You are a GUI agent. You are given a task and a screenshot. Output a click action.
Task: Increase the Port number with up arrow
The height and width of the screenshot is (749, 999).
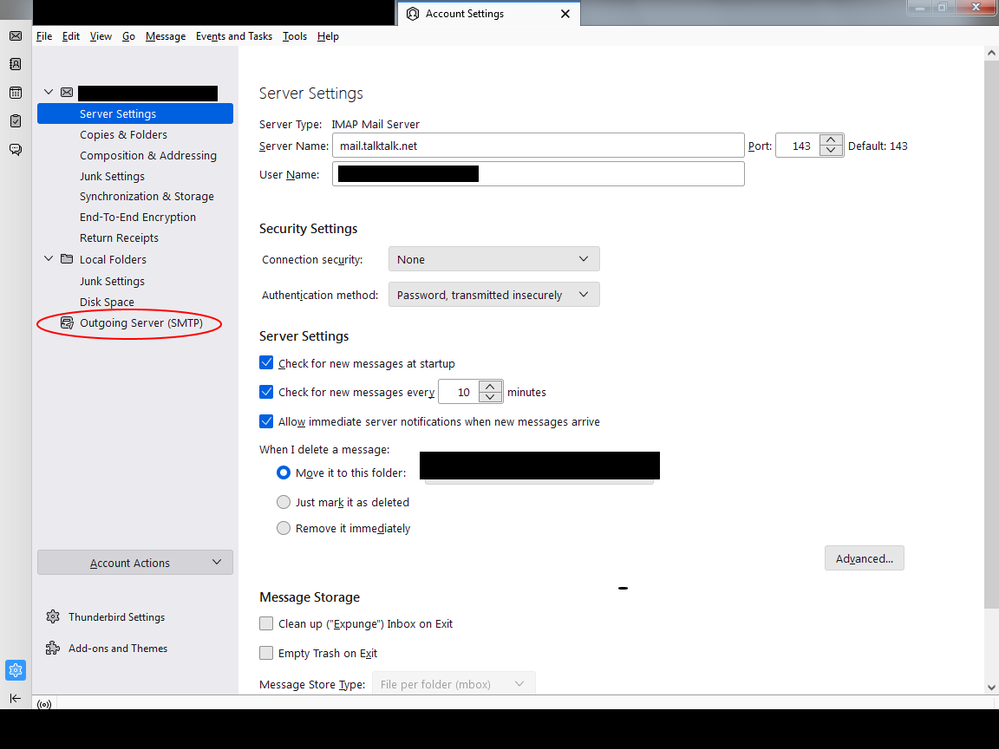coord(831,139)
